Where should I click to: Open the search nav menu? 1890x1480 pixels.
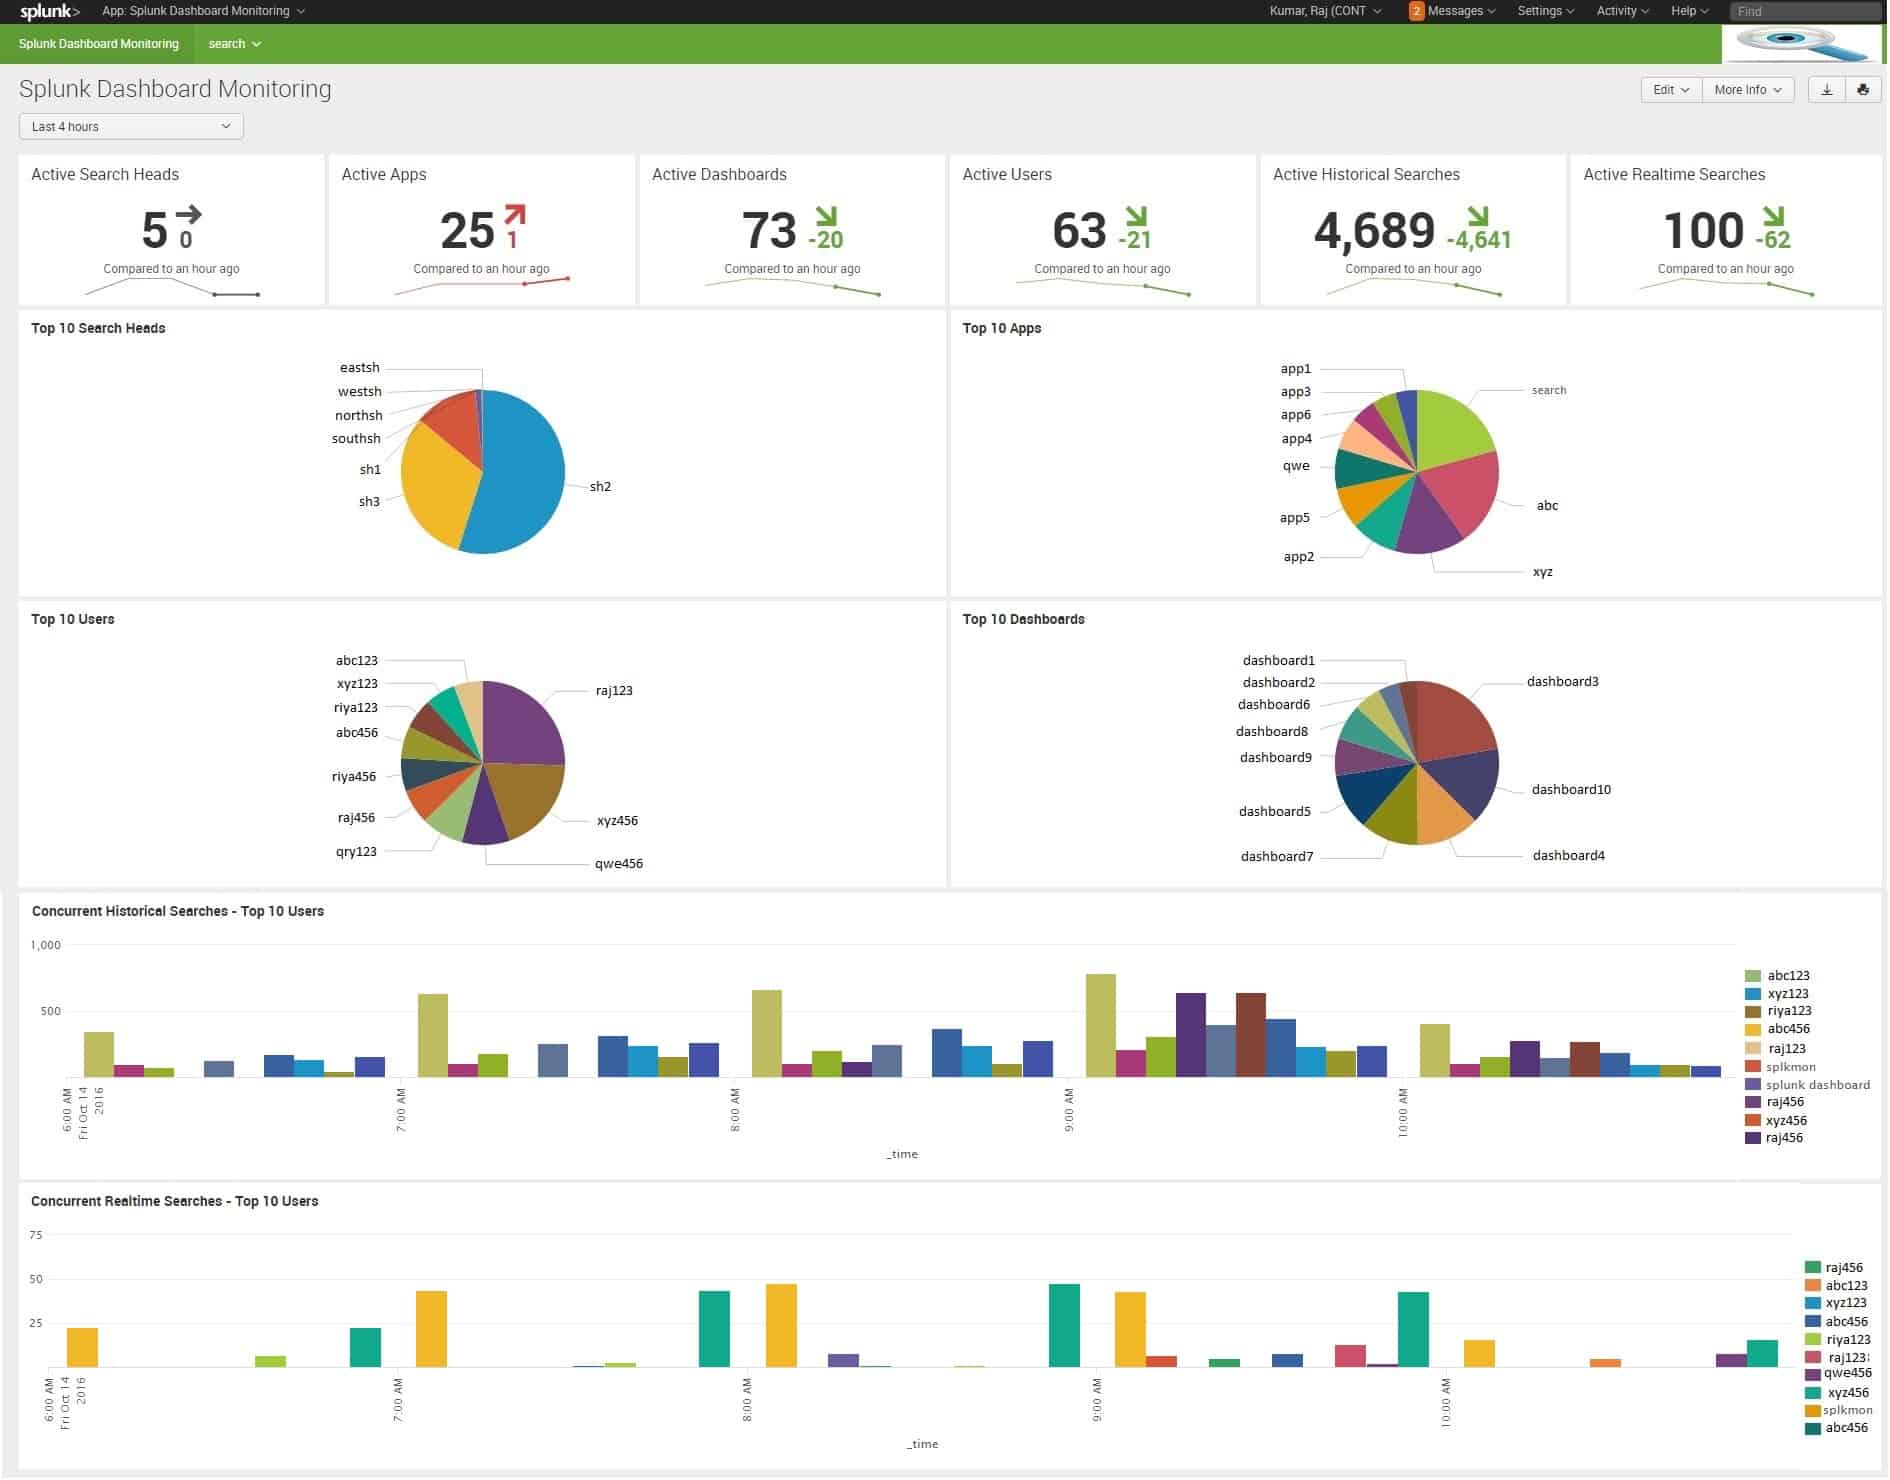pyautogui.click(x=235, y=44)
